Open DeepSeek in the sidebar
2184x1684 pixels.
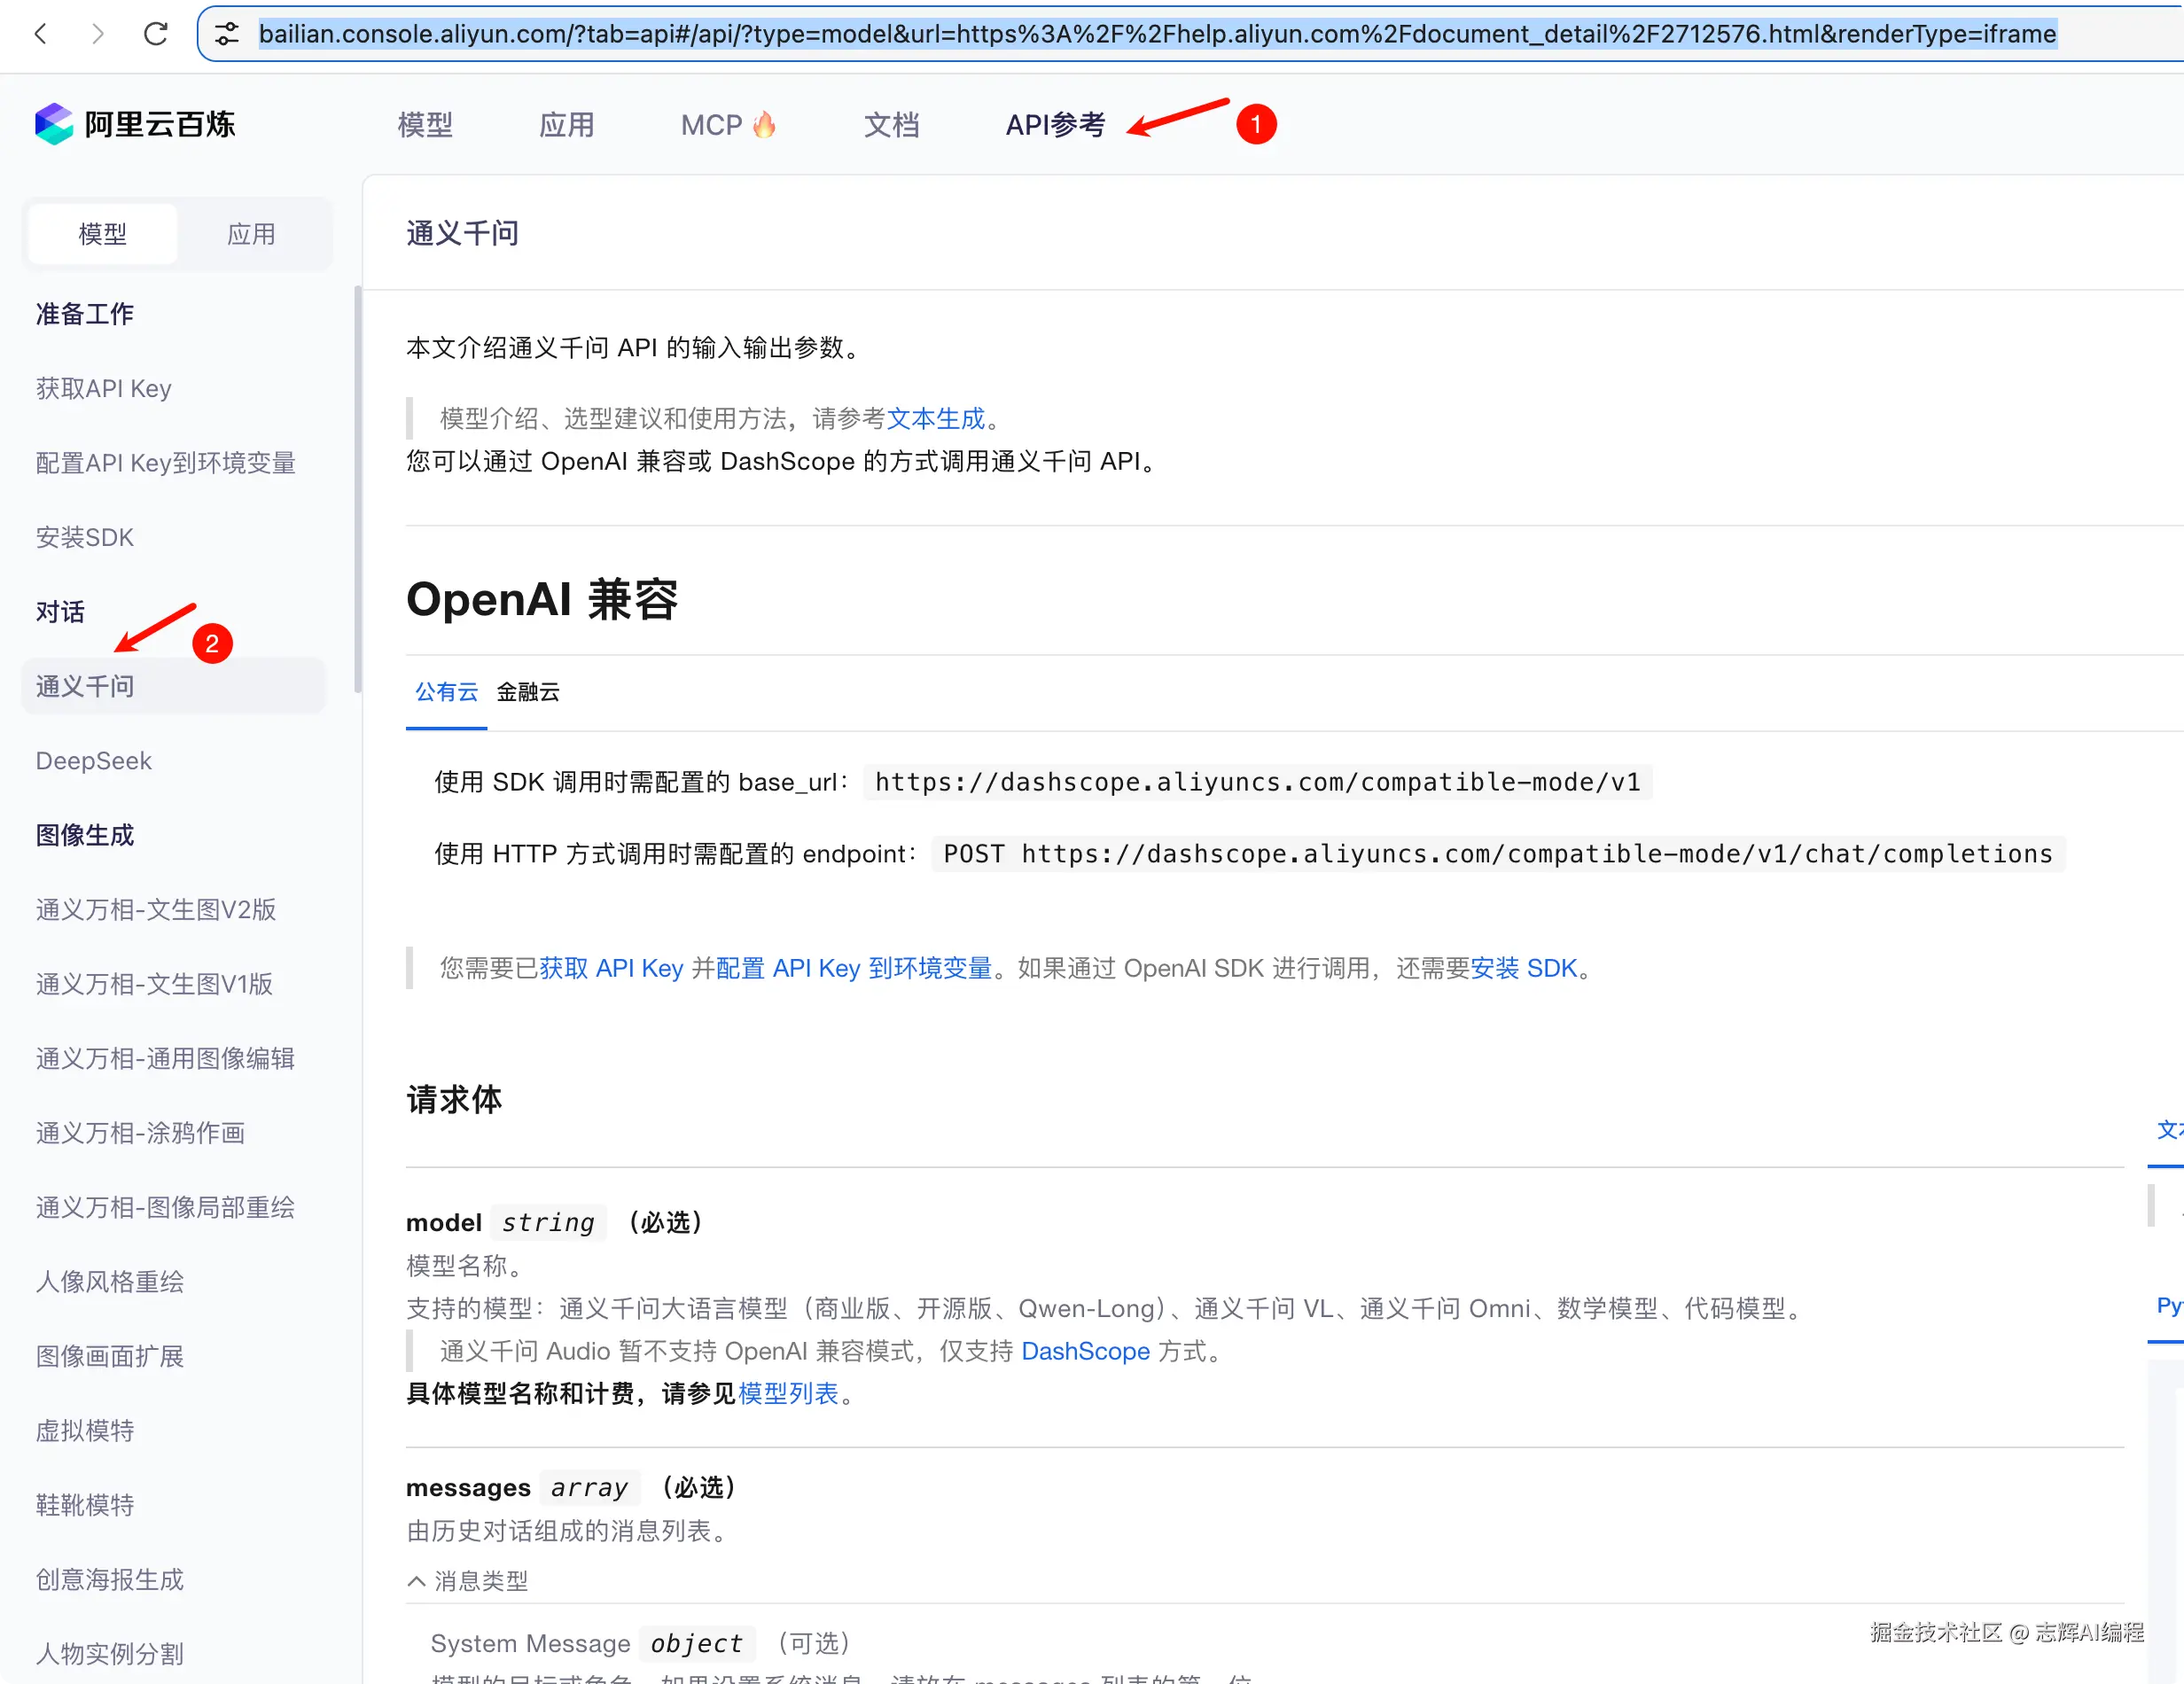pos(94,761)
